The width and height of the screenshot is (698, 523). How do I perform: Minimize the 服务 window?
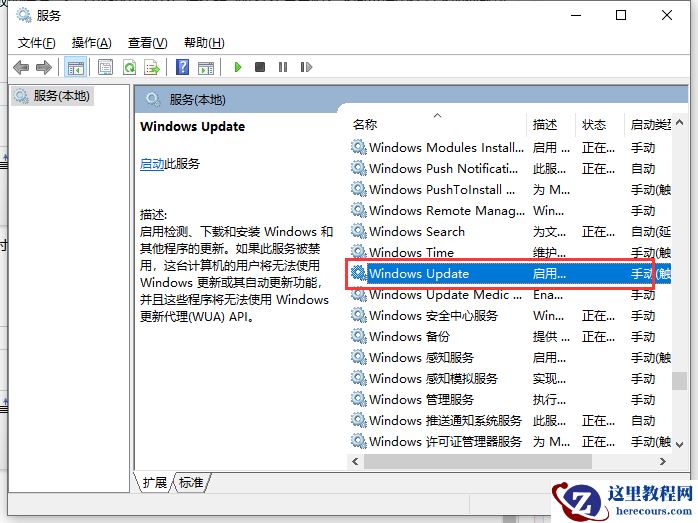pyautogui.click(x=576, y=15)
